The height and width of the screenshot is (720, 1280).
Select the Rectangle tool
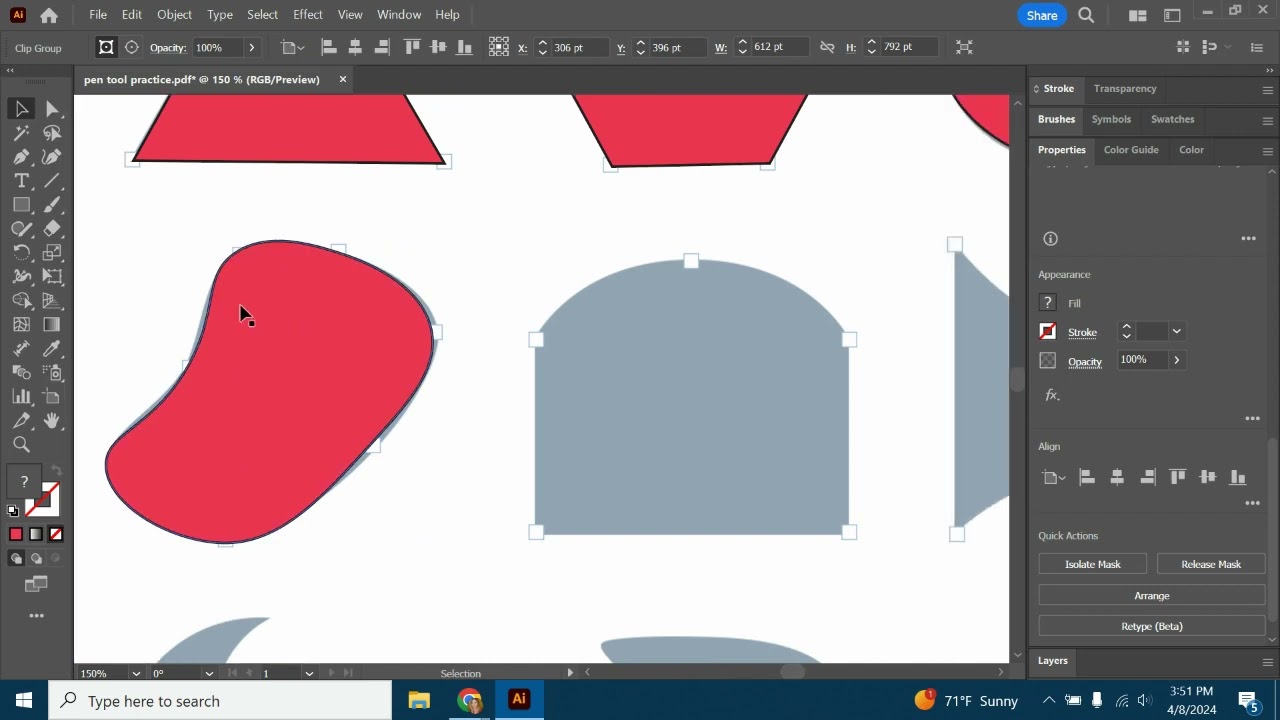click(x=21, y=205)
